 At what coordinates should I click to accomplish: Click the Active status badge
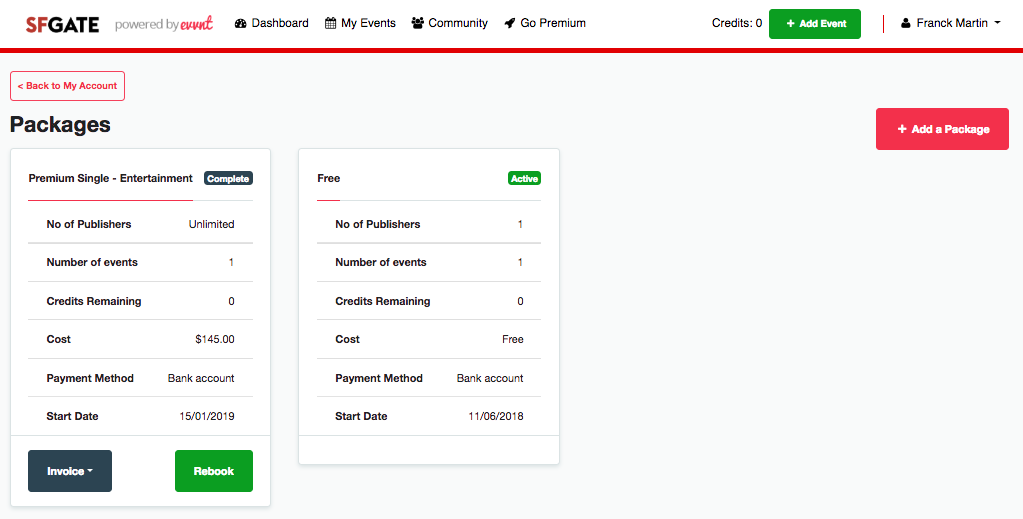pyautogui.click(x=525, y=178)
